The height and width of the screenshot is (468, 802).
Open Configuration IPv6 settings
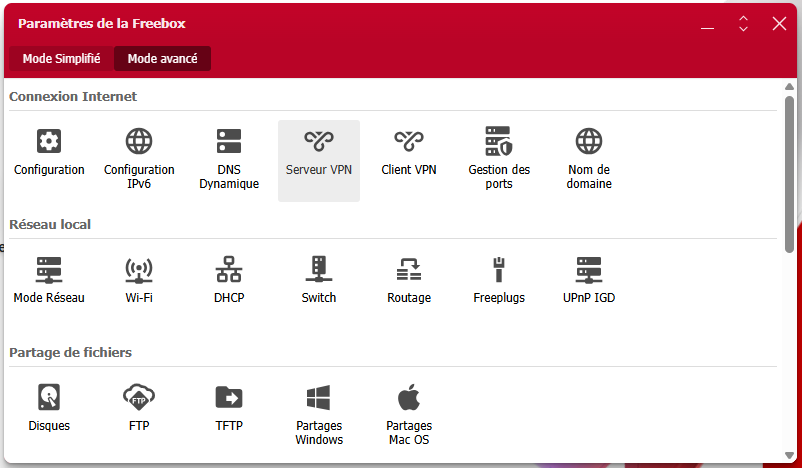tap(139, 160)
